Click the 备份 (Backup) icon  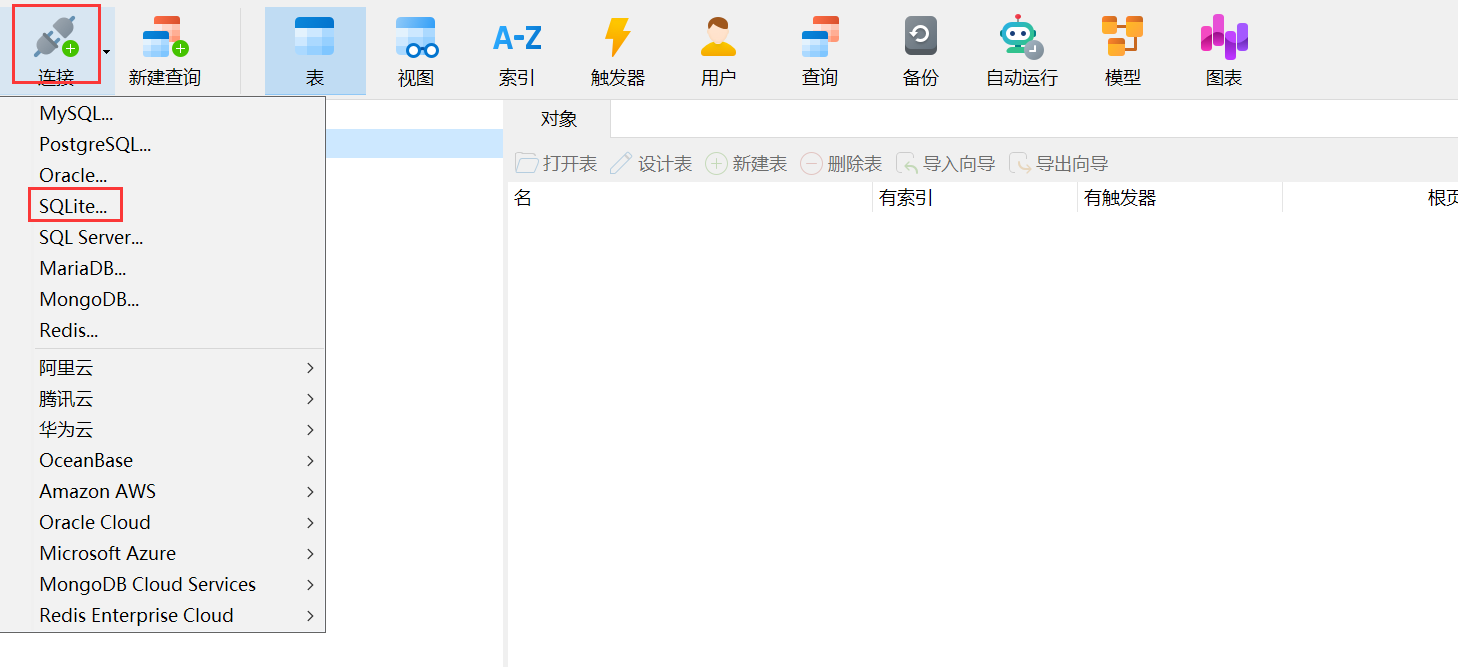920,45
